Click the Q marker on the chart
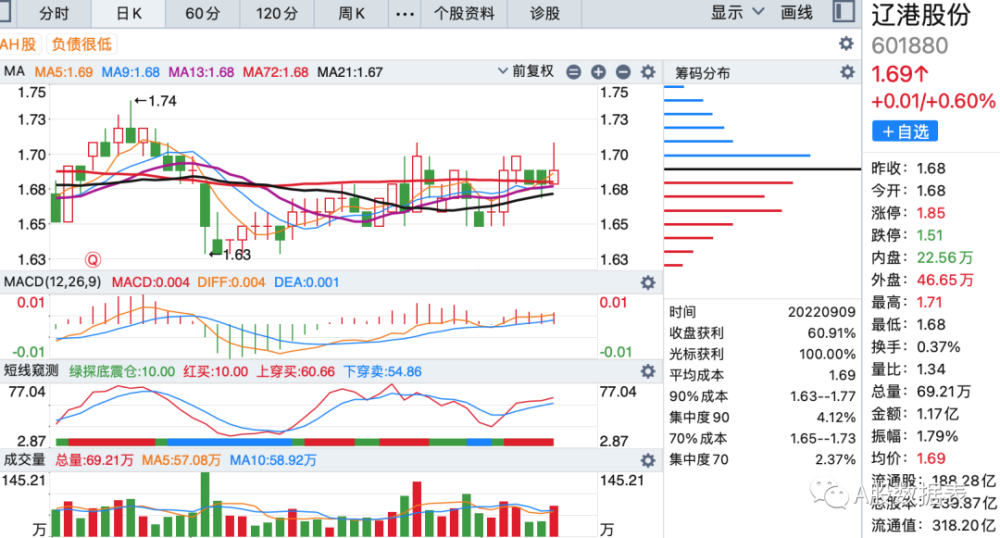The image size is (1000, 538). pos(93,259)
